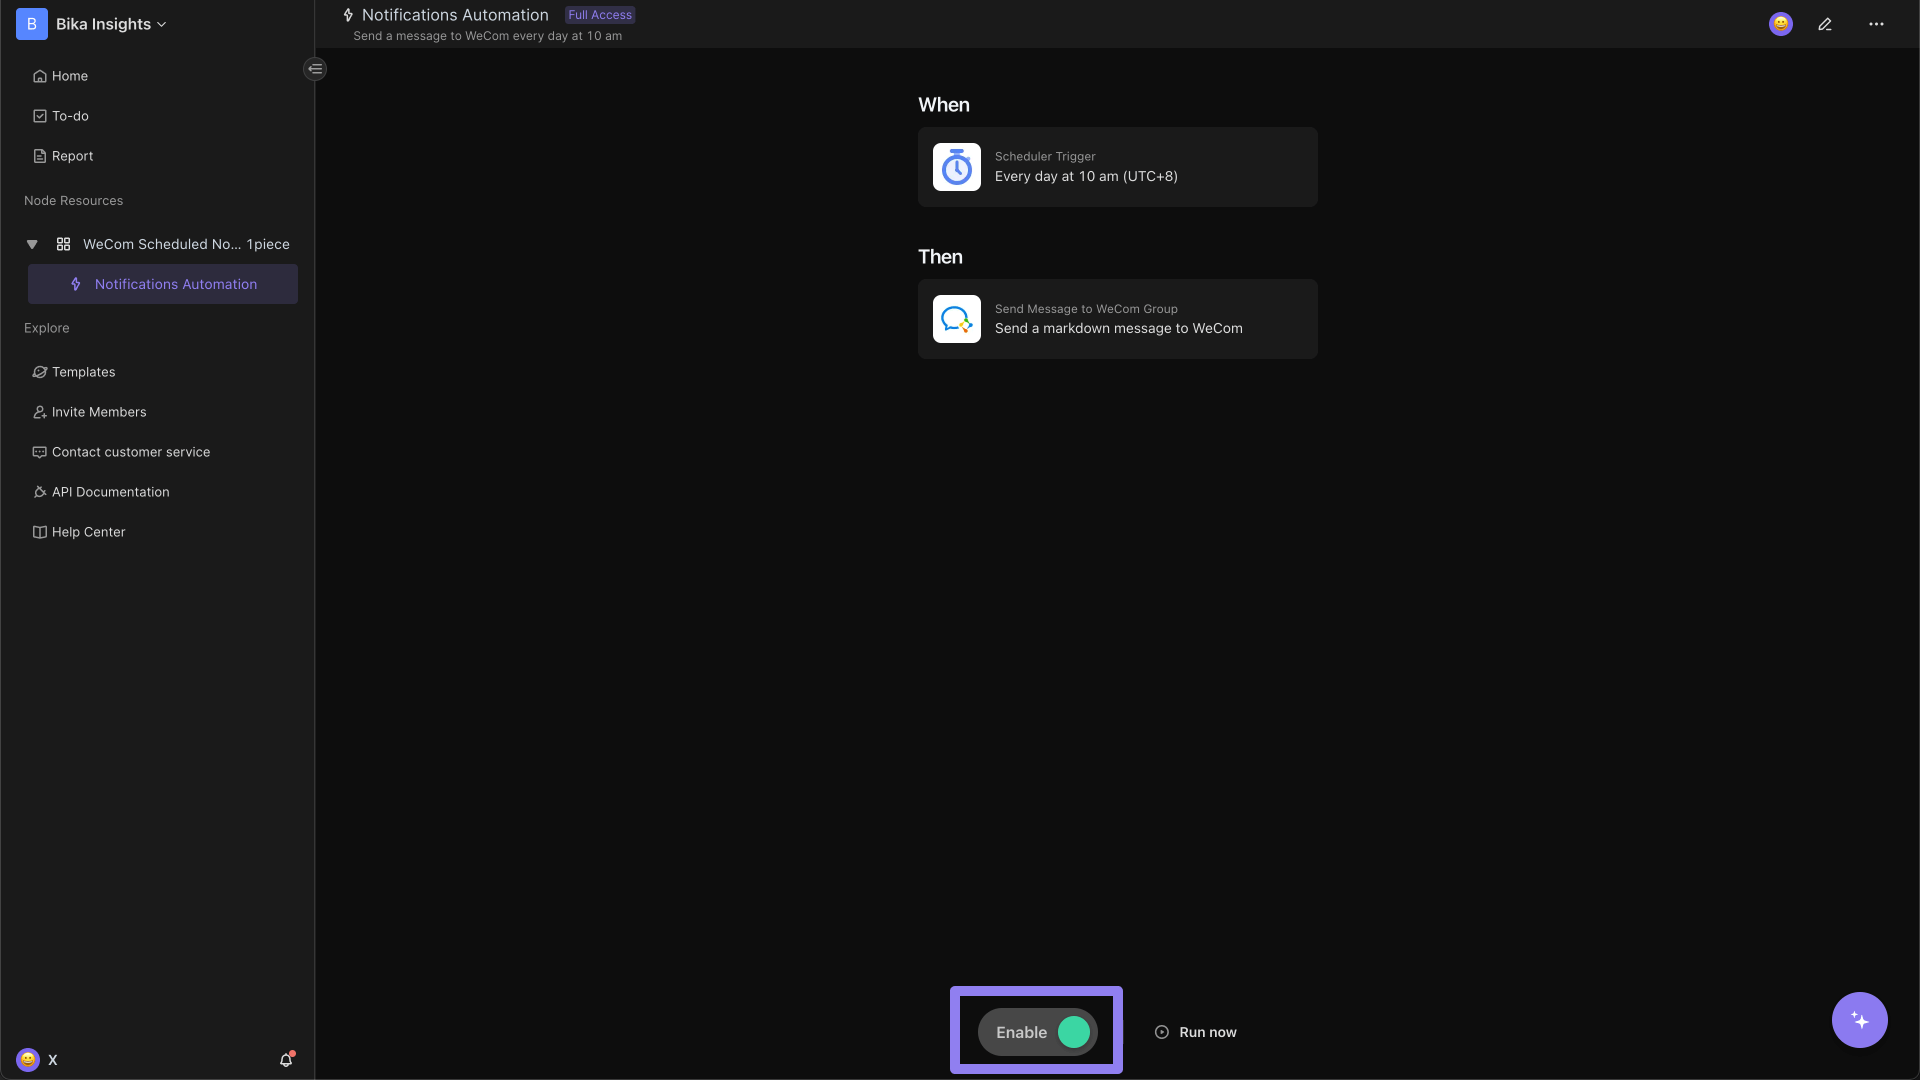Select the Home menu item

click(70, 76)
